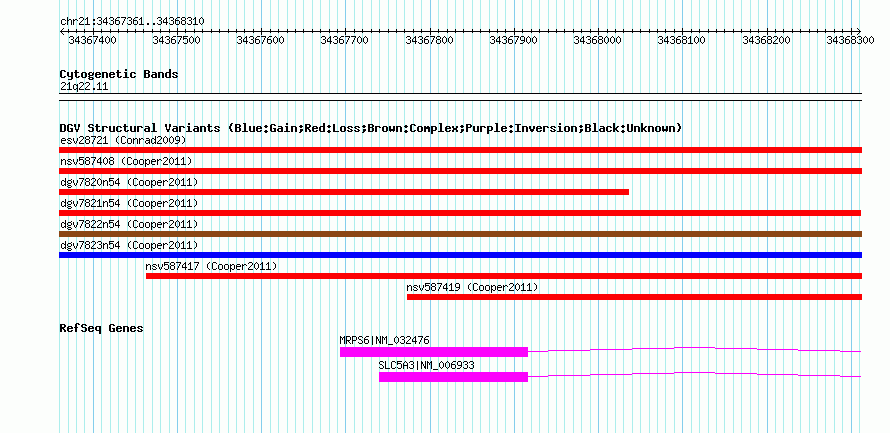Screen dimensions: 890x433
Task: Click the MRPS6|NM_032476 gene label
Action: click(x=385, y=340)
